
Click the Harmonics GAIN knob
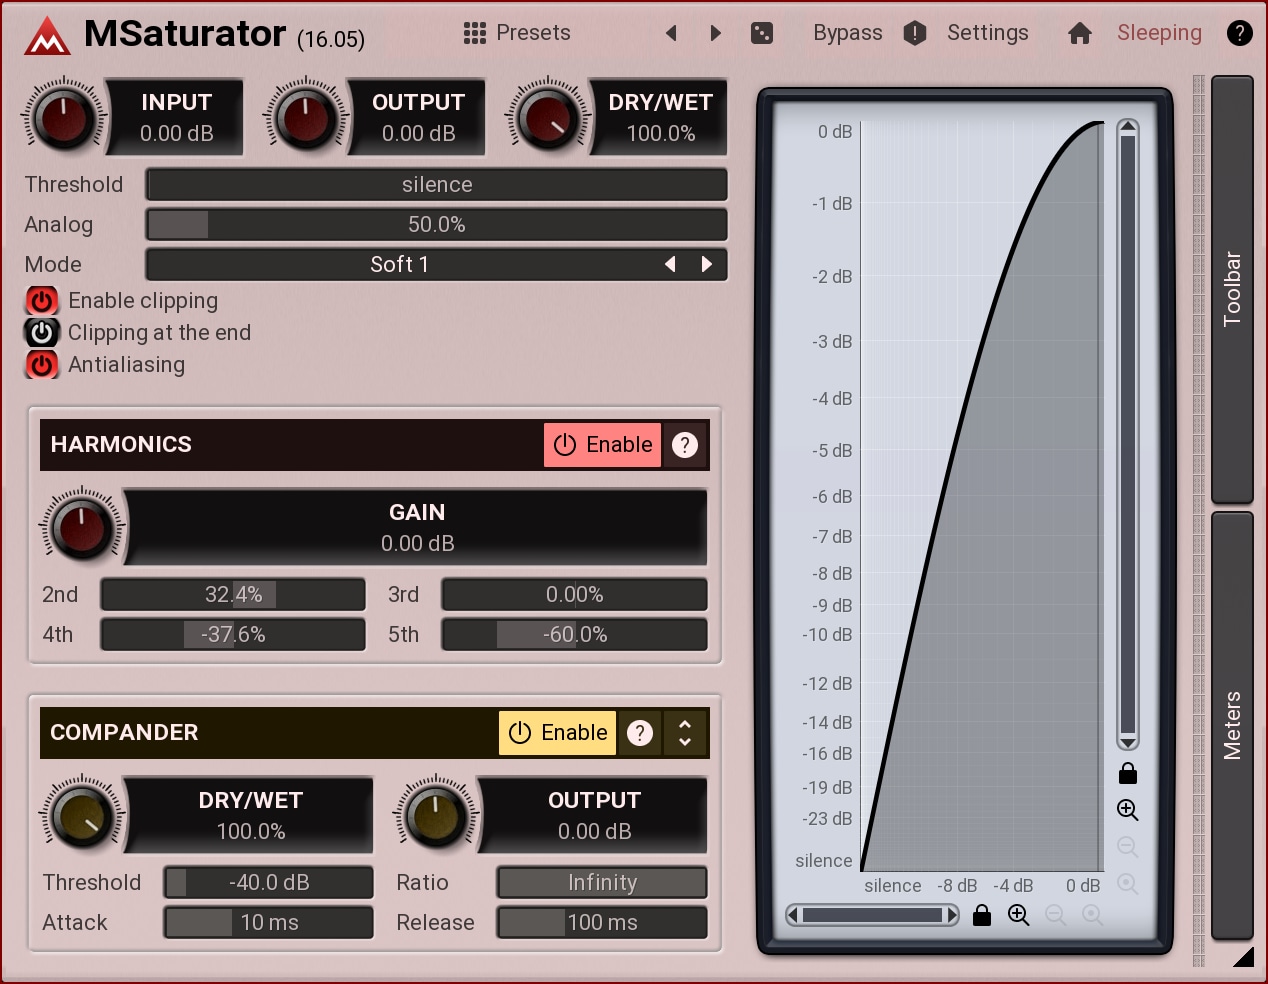(82, 528)
